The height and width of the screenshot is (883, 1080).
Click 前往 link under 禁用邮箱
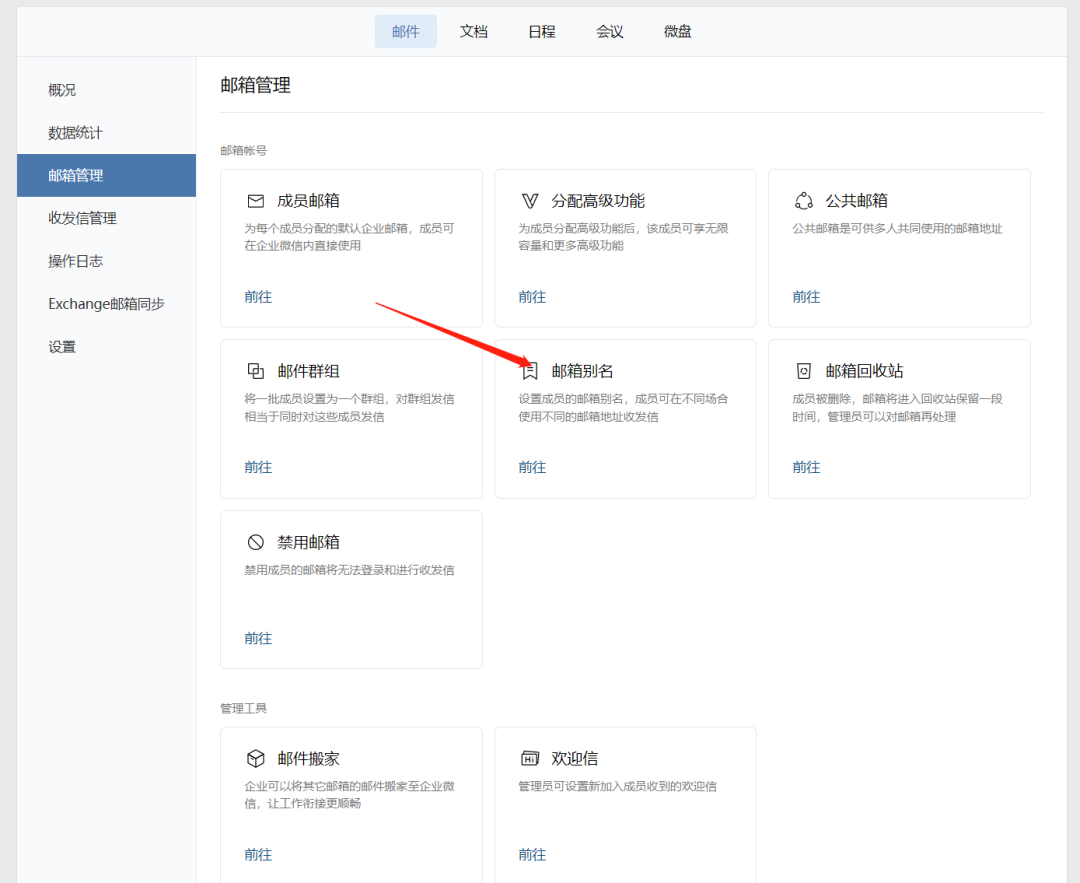pos(258,638)
